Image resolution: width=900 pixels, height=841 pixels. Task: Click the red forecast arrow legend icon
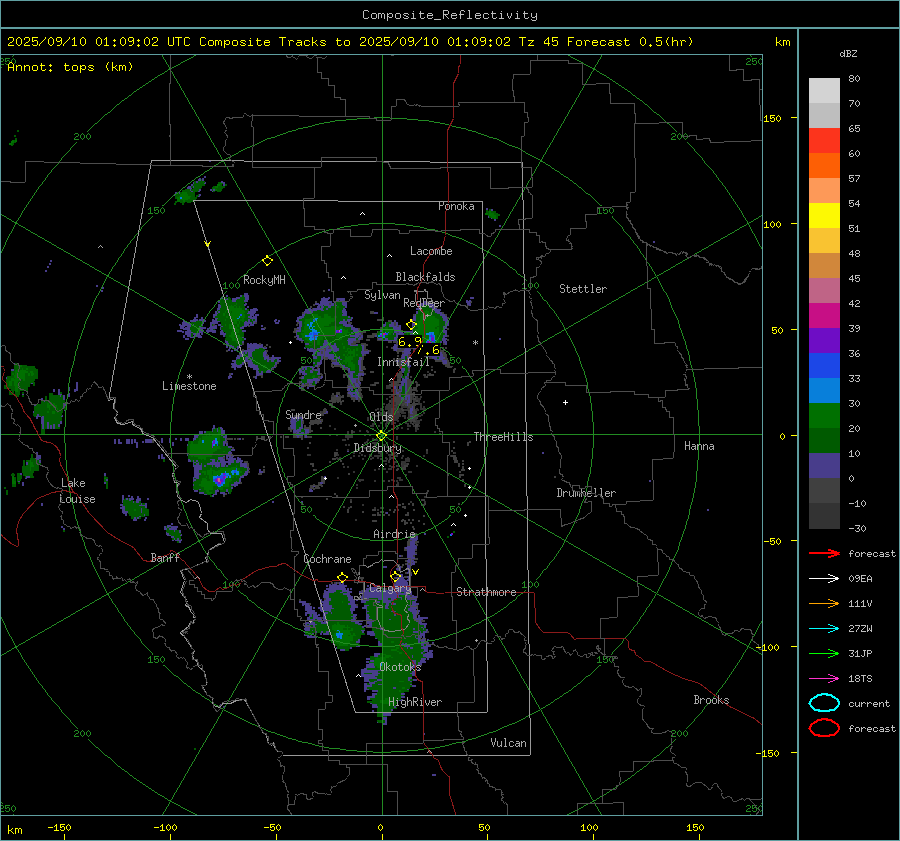tap(824, 553)
